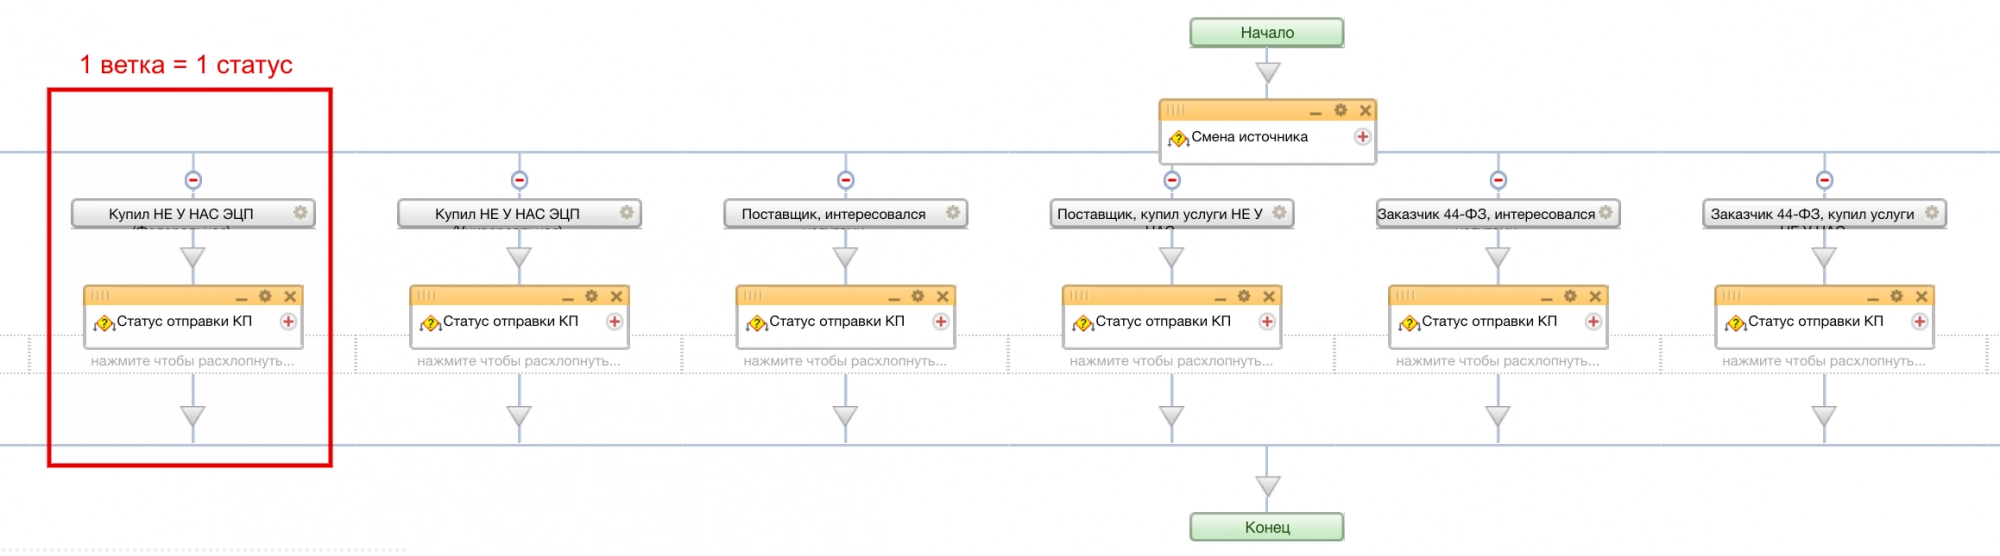Image resolution: width=2000 pixels, height=556 pixels.
Task: Click plus on Статус отправки КП in red-framed branch
Action: pyautogui.click(x=288, y=321)
